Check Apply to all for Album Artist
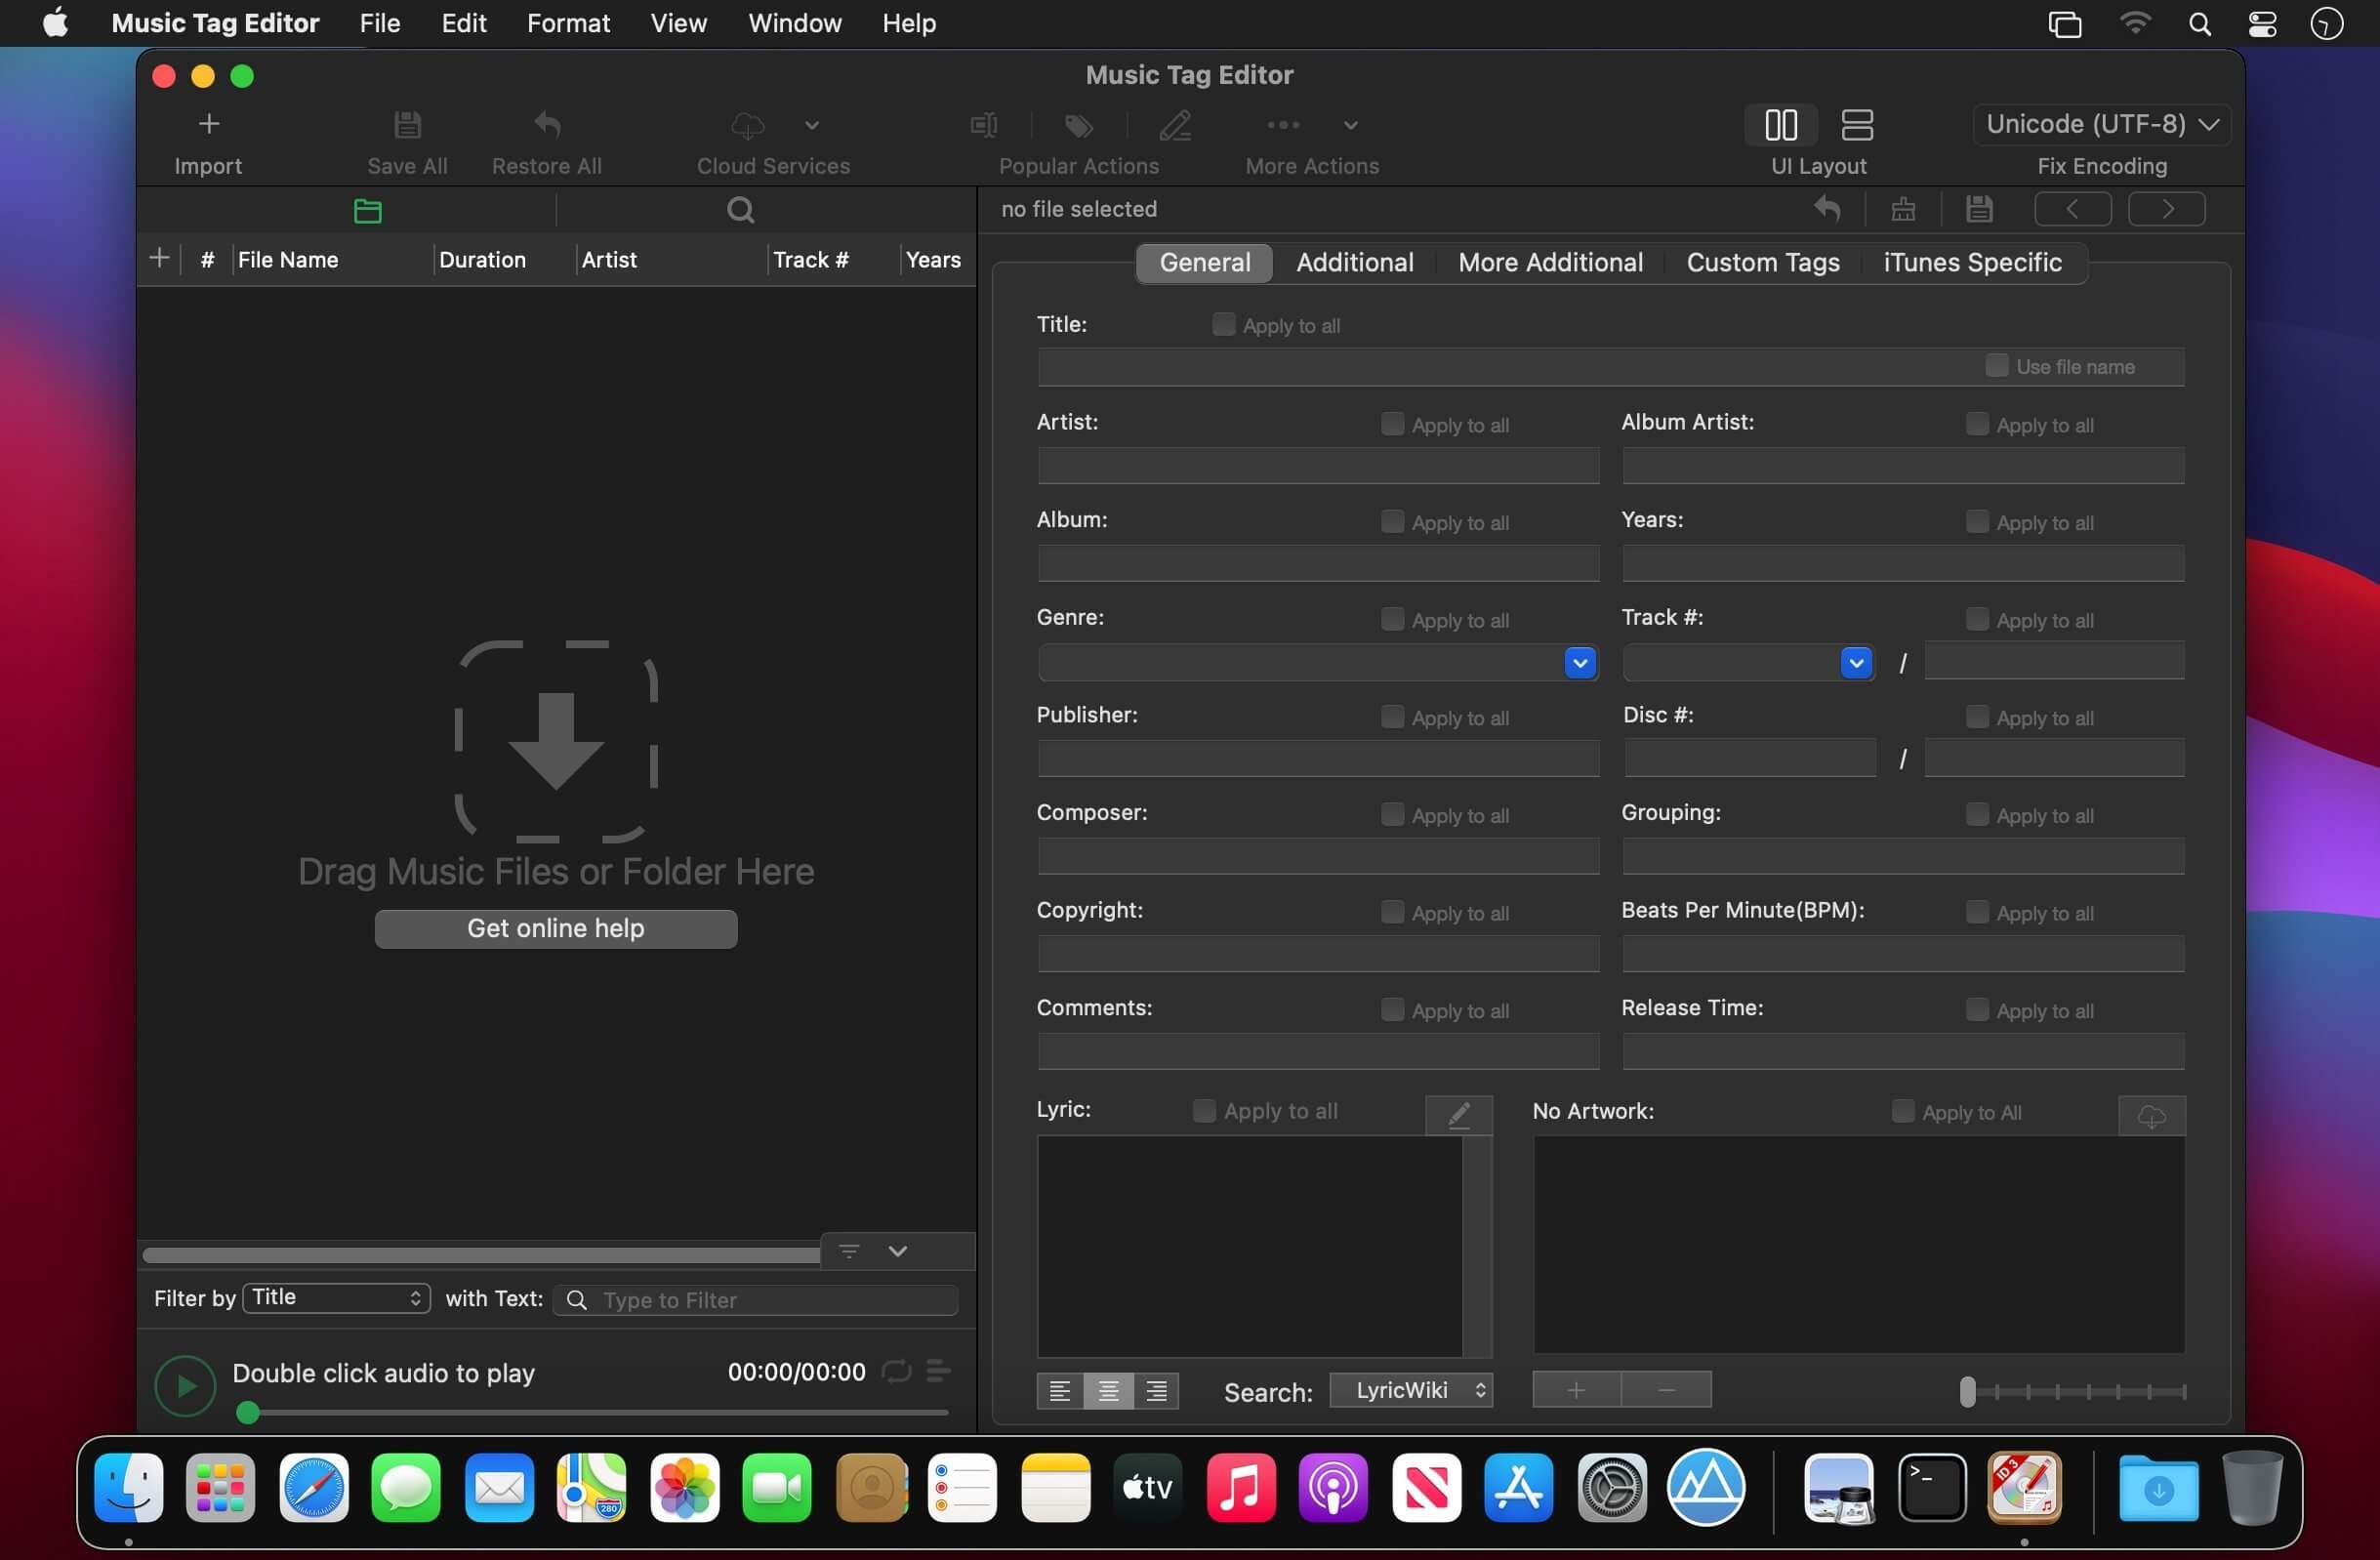The width and height of the screenshot is (2380, 1560). click(1977, 424)
